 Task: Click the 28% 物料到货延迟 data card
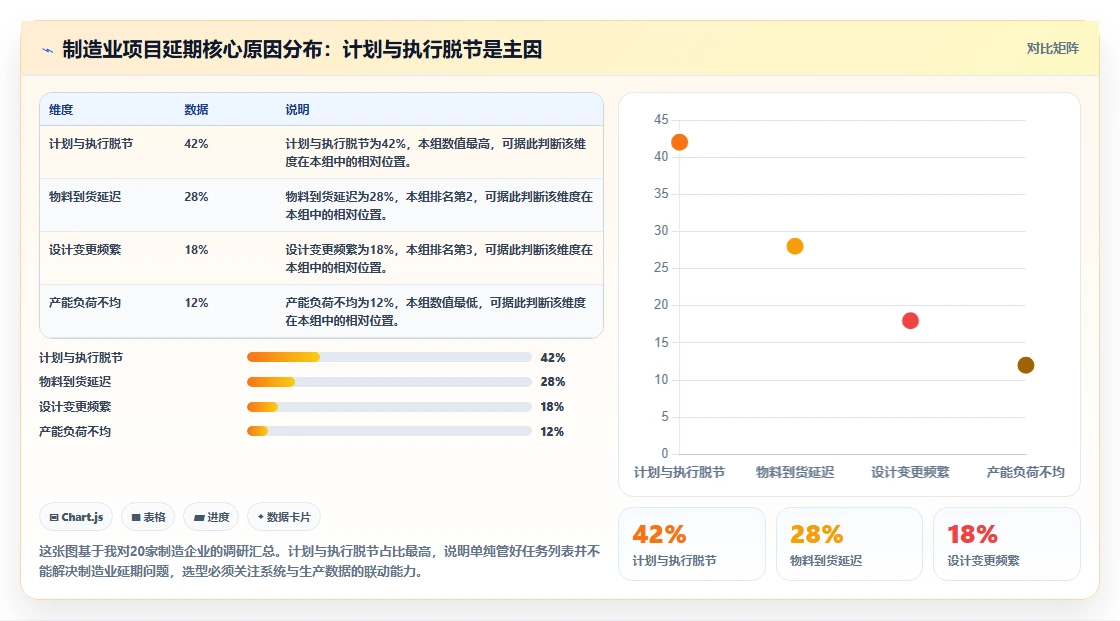click(x=849, y=544)
